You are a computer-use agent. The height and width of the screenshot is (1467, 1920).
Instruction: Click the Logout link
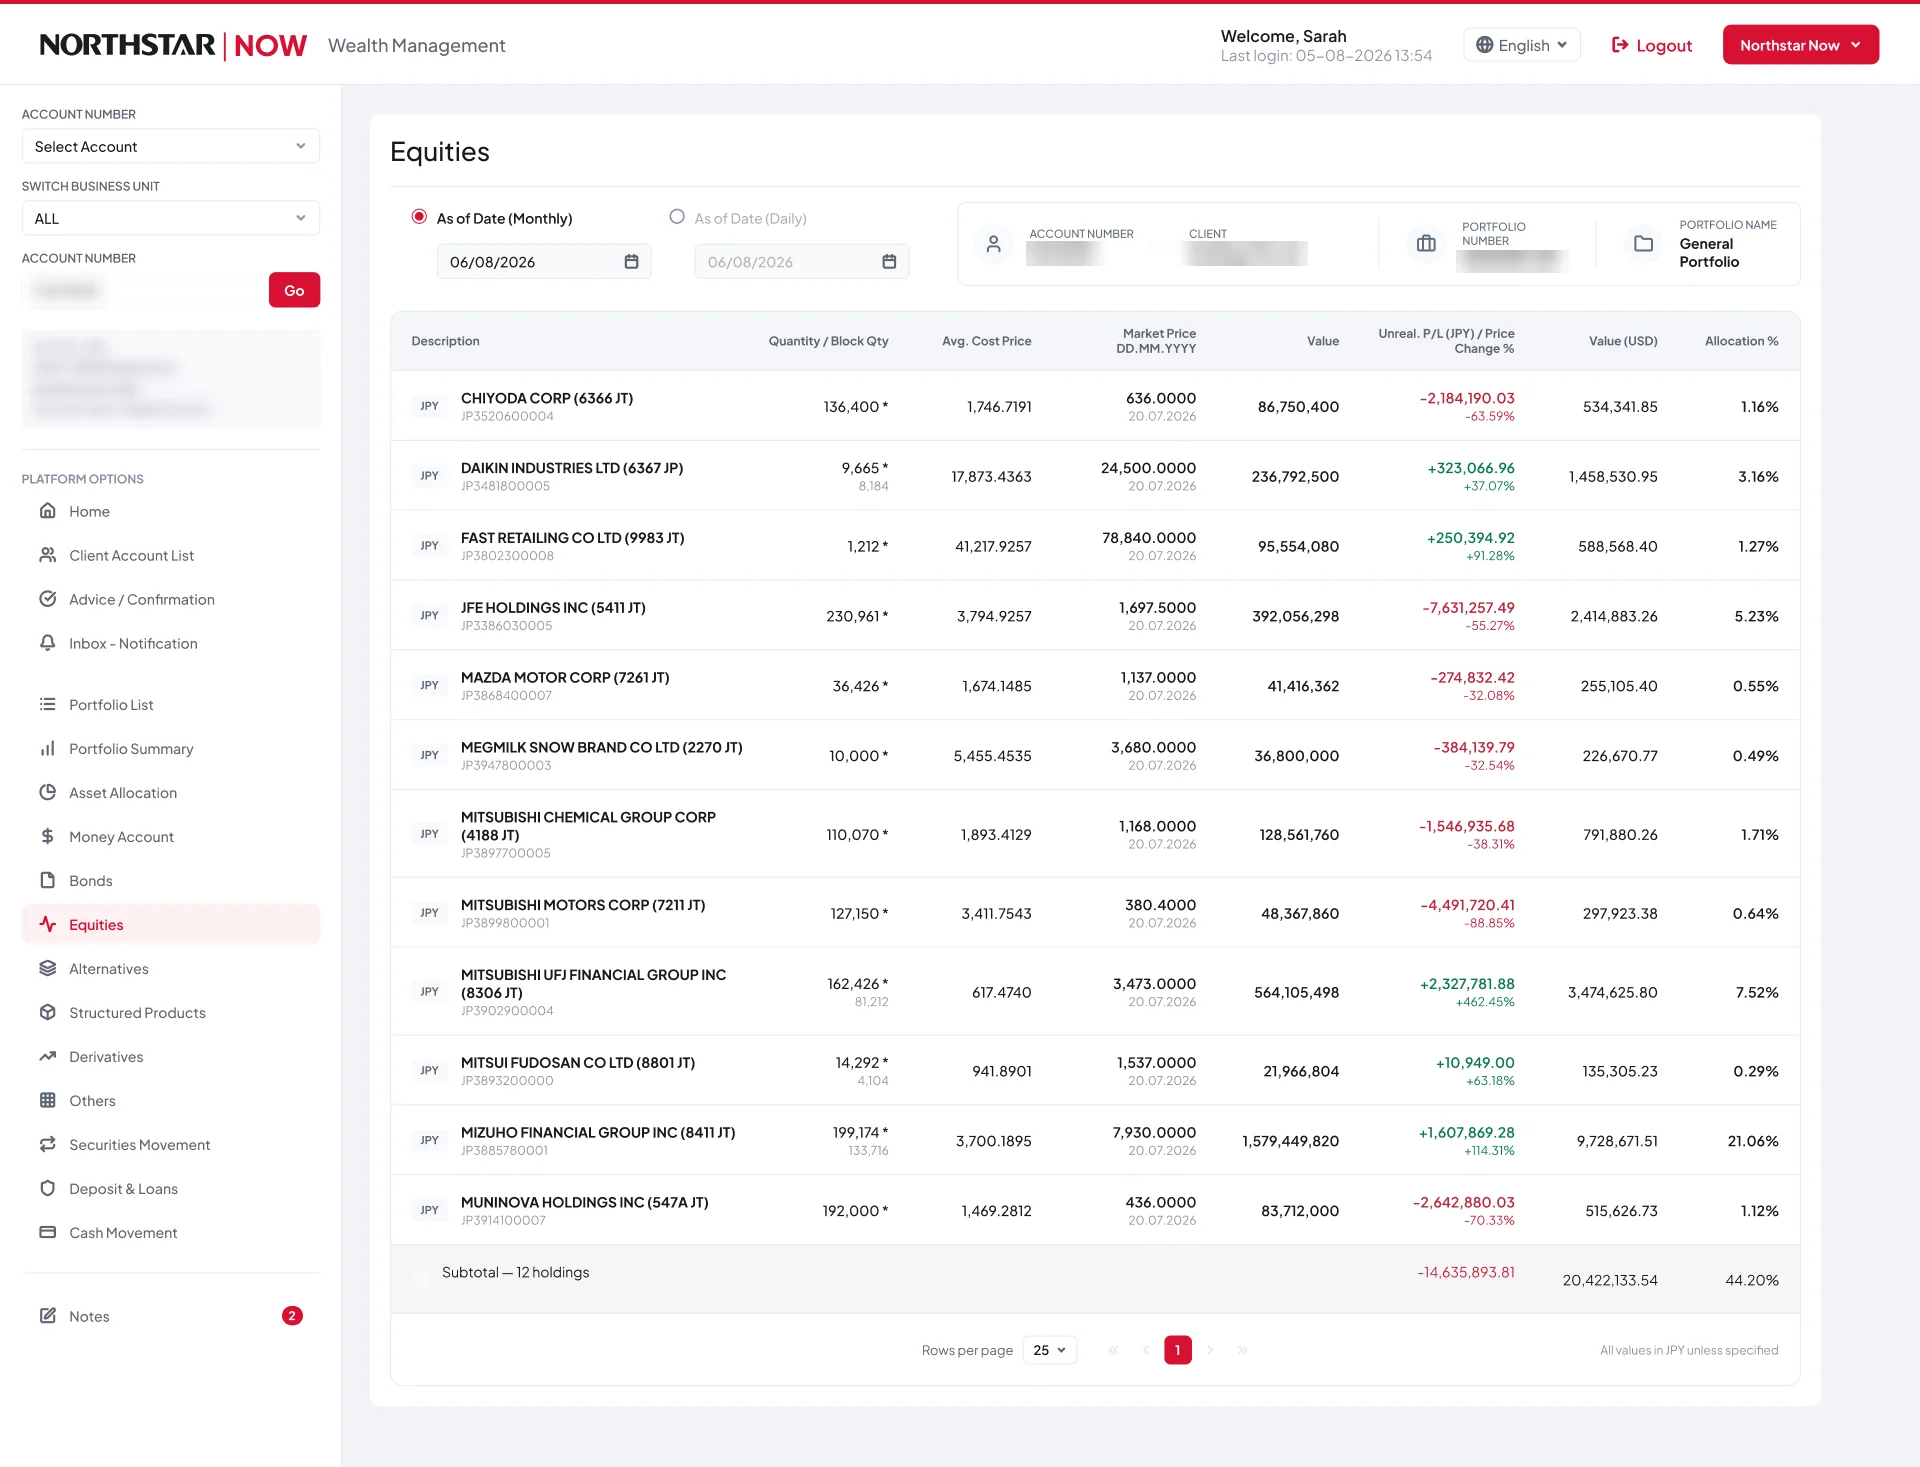[1652, 45]
